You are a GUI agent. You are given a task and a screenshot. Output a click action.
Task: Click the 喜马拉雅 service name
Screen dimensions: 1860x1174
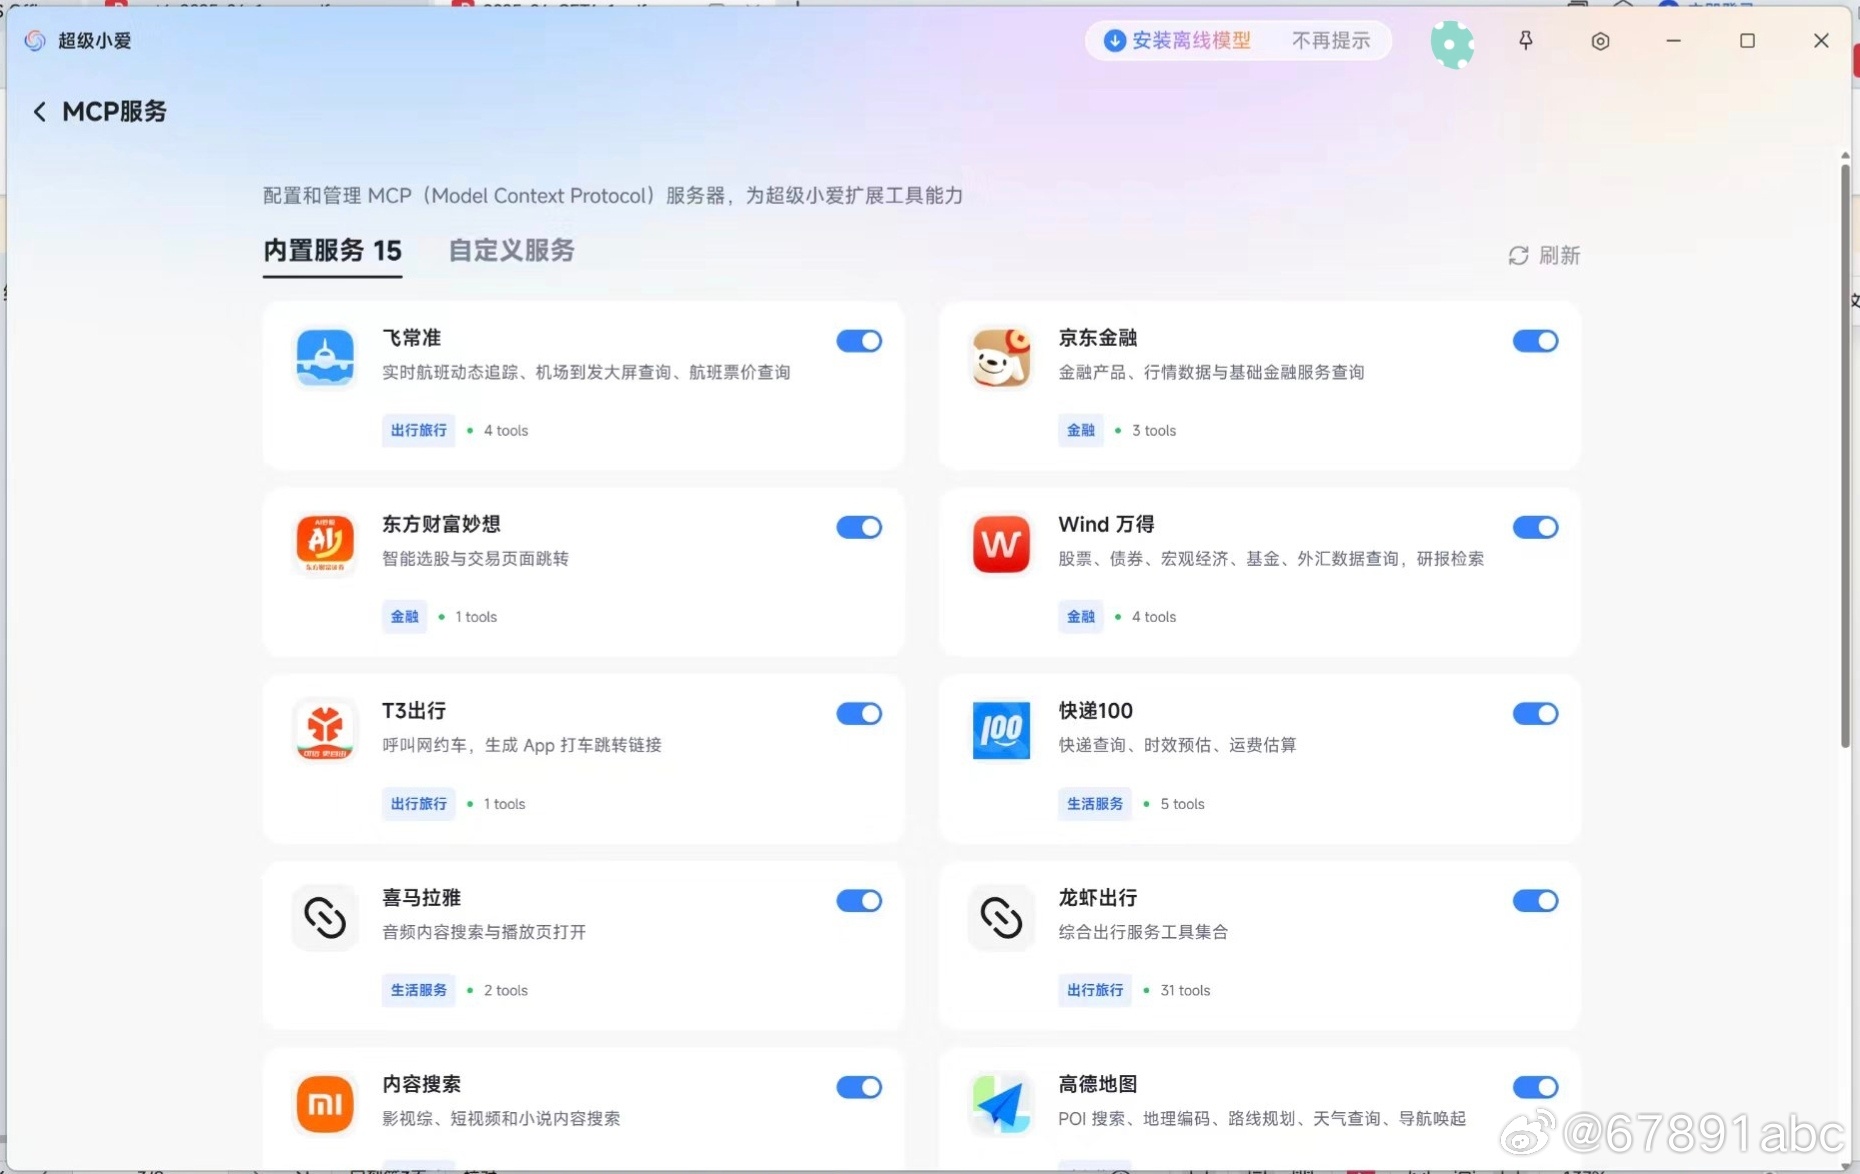421,898
